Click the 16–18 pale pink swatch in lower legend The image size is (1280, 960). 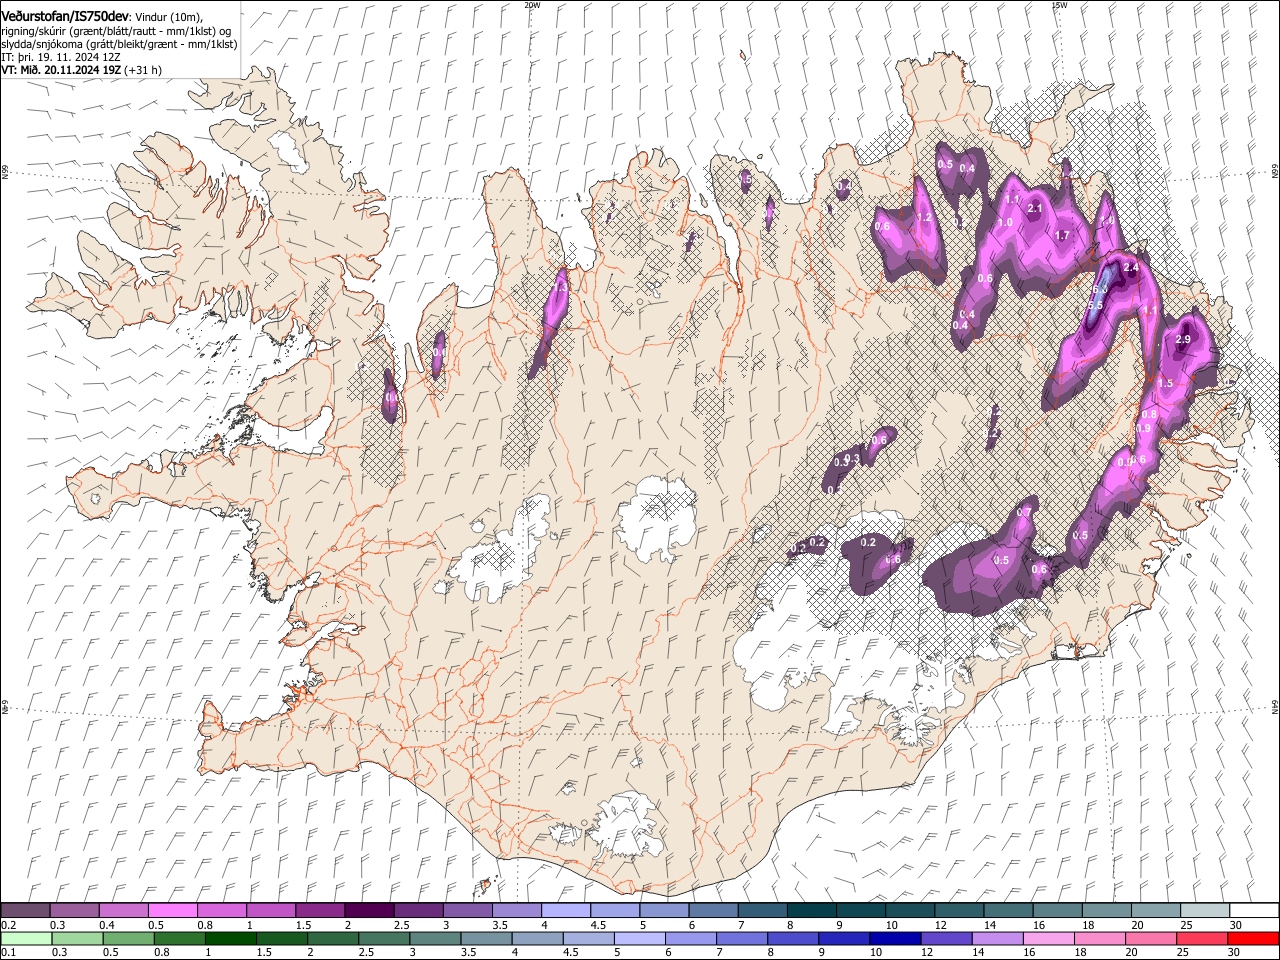pyautogui.click(x=1048, y=938)
